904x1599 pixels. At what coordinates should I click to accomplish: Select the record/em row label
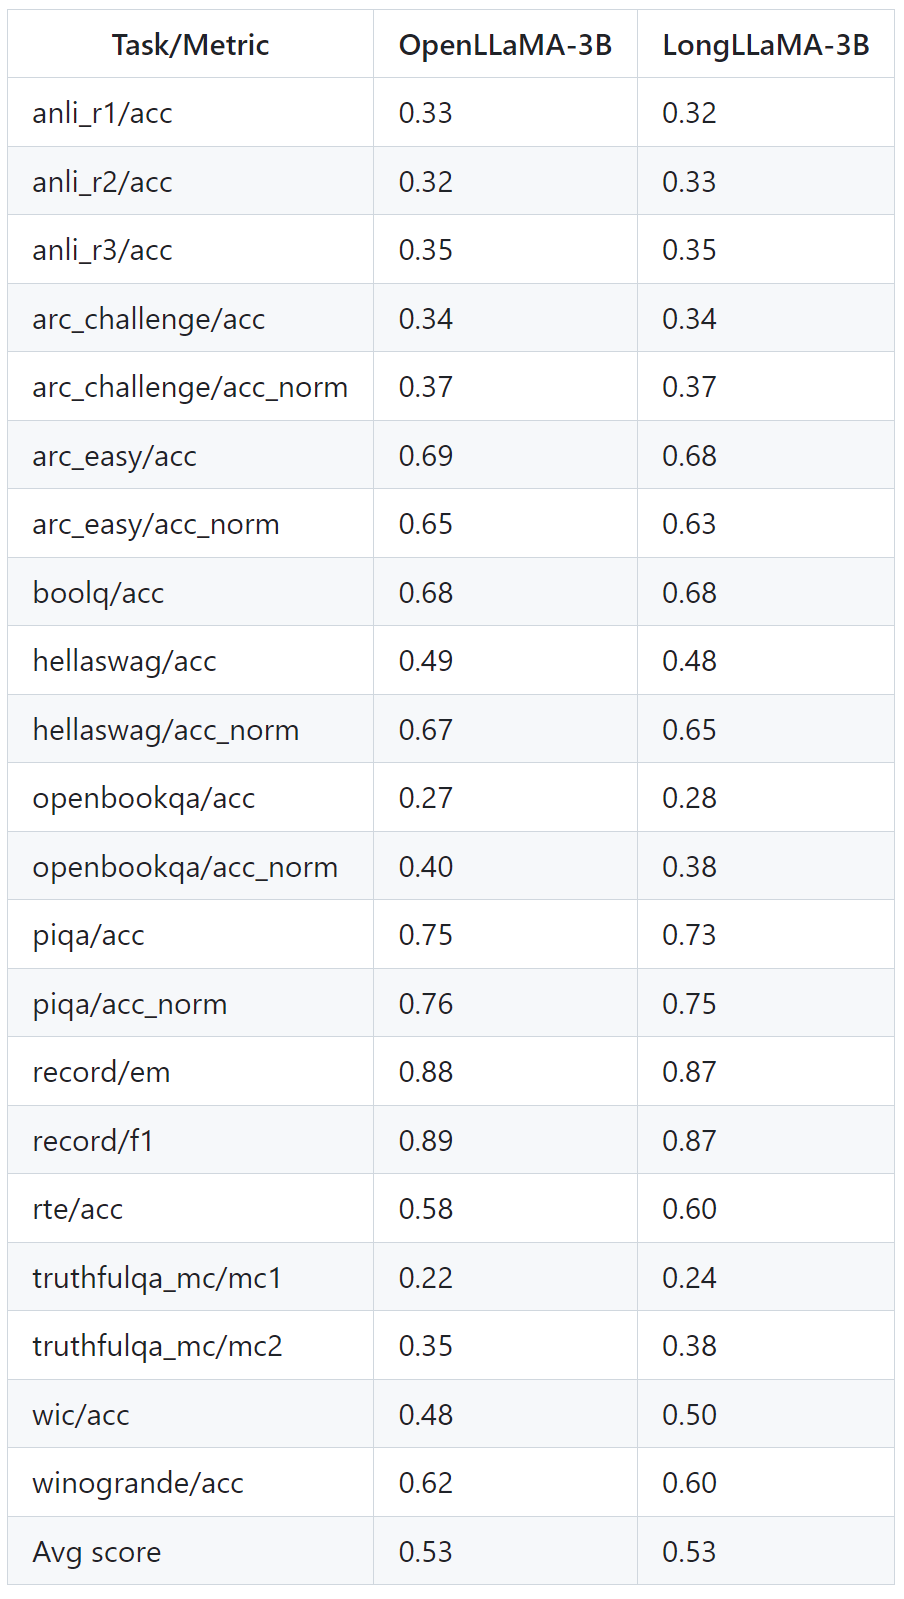tap(101, 1072)
